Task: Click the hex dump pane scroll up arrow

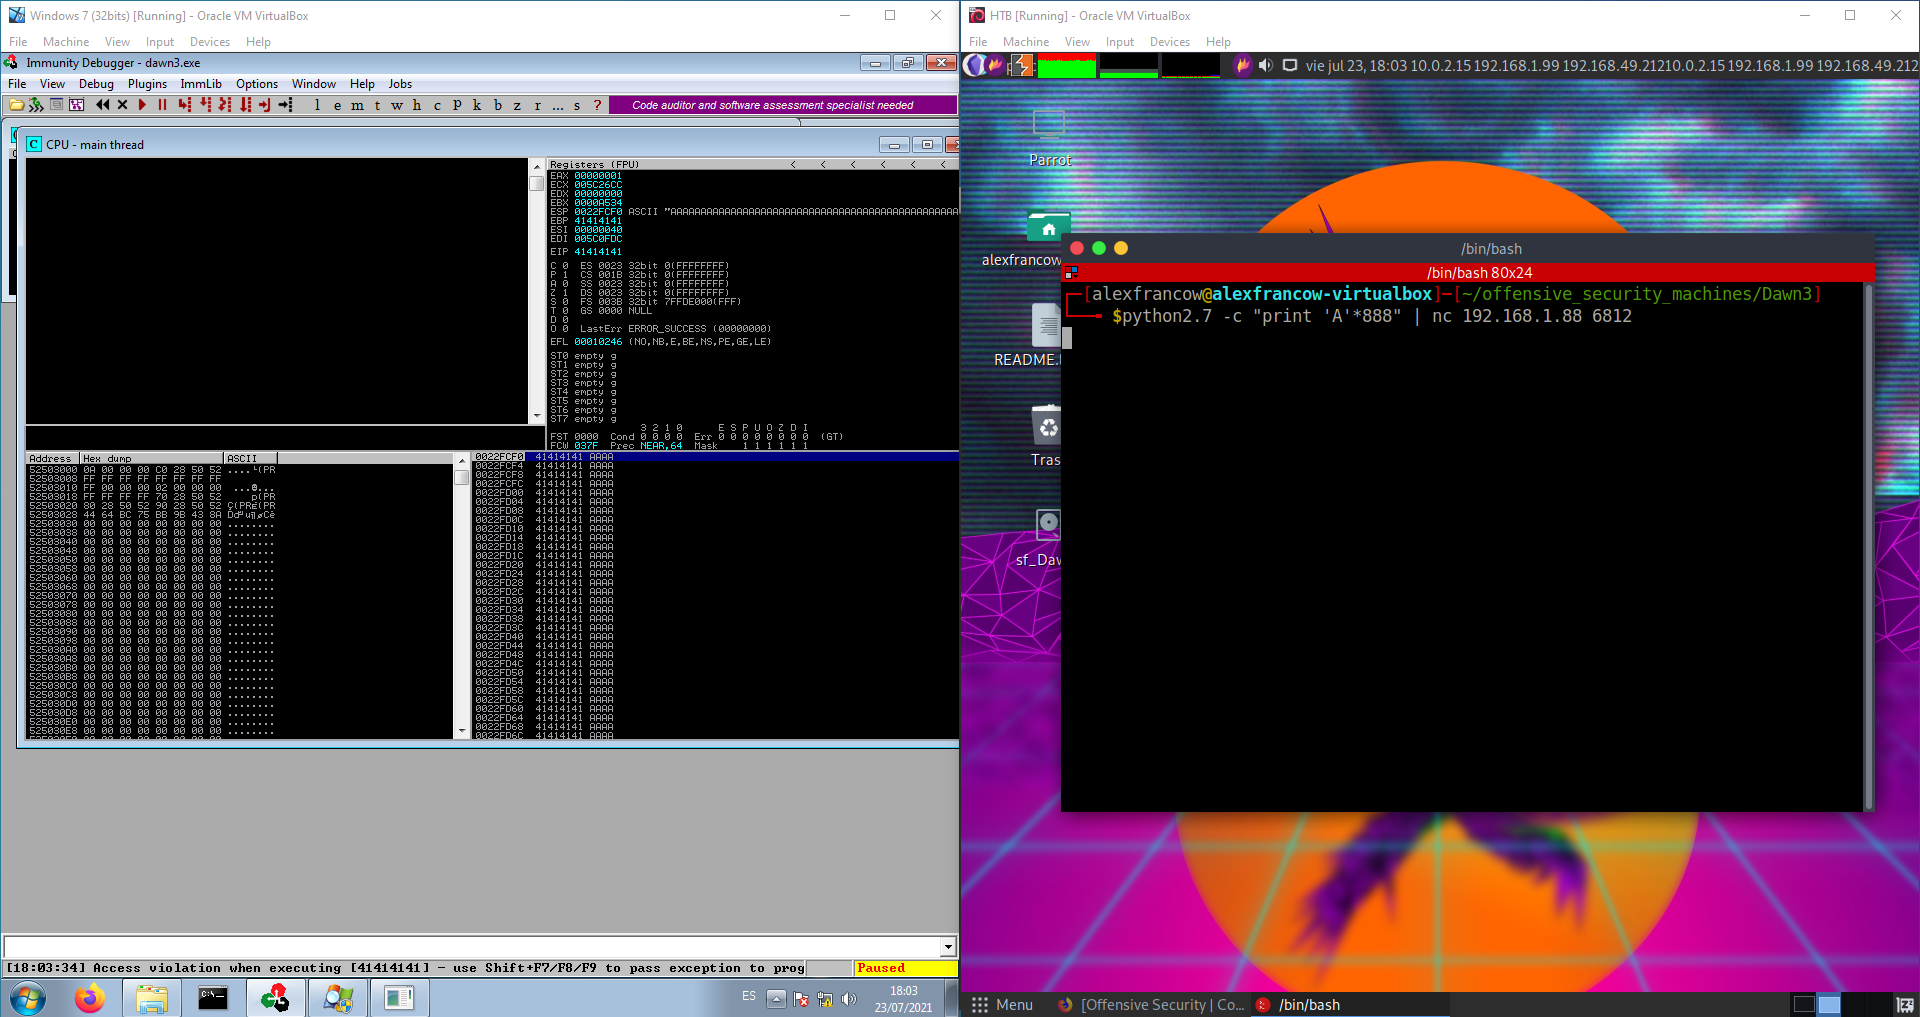Action: click(462, 460)
